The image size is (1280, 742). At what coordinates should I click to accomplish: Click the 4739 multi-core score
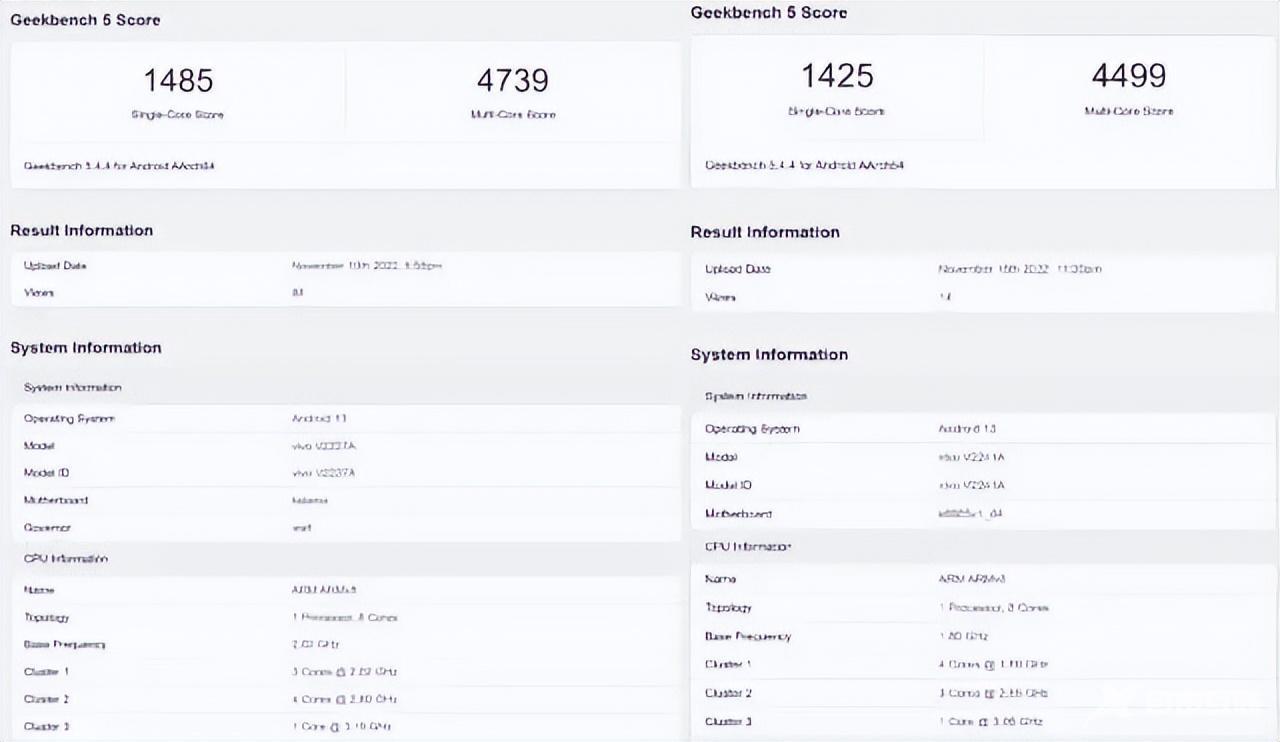[x=513, y=80]
